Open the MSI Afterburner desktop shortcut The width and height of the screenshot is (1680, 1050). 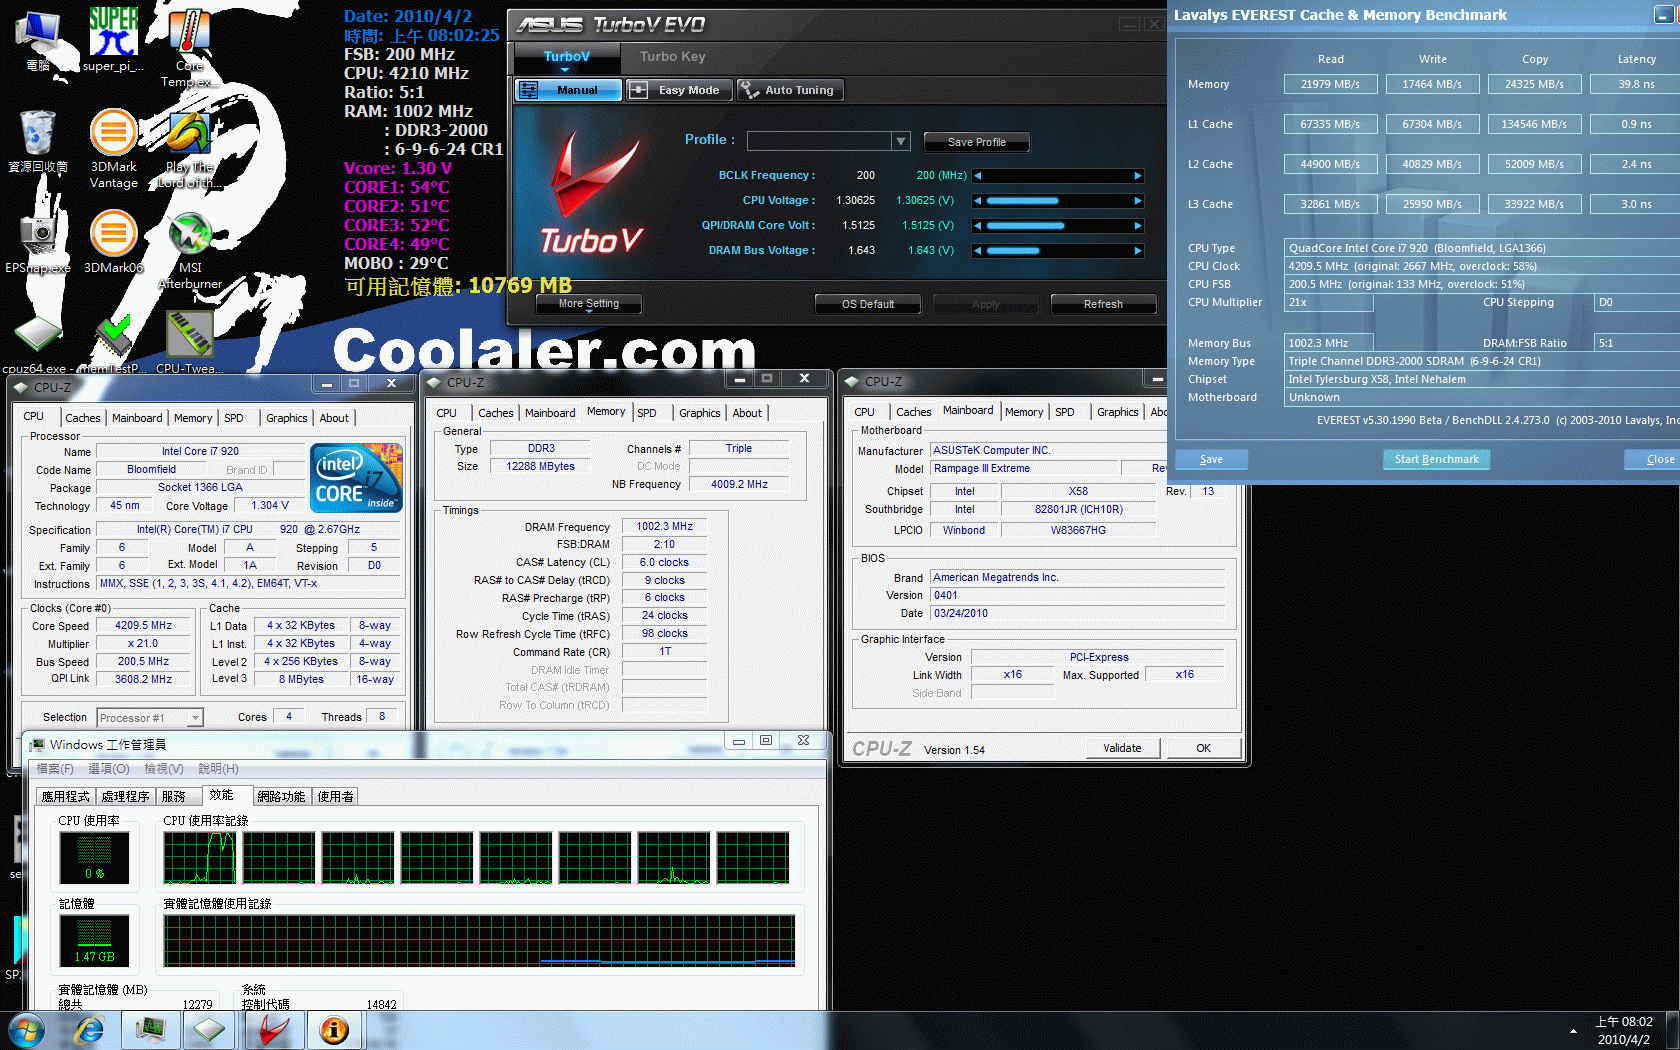190,250
